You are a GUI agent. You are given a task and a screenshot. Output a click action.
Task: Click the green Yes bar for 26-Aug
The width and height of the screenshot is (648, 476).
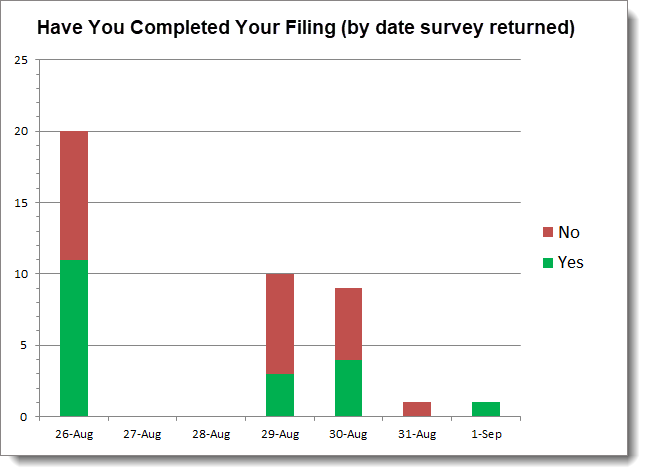(74, 338)
